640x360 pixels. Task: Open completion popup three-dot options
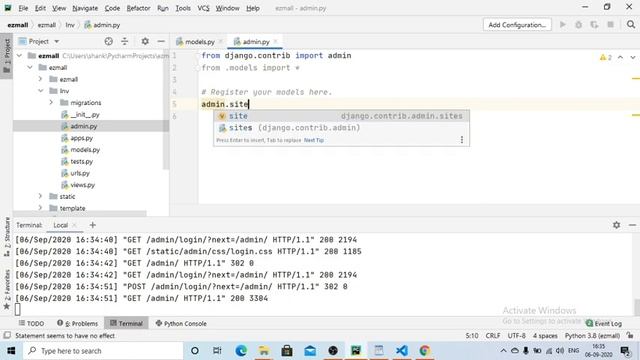pyautogui.click(x=462, y=140)
